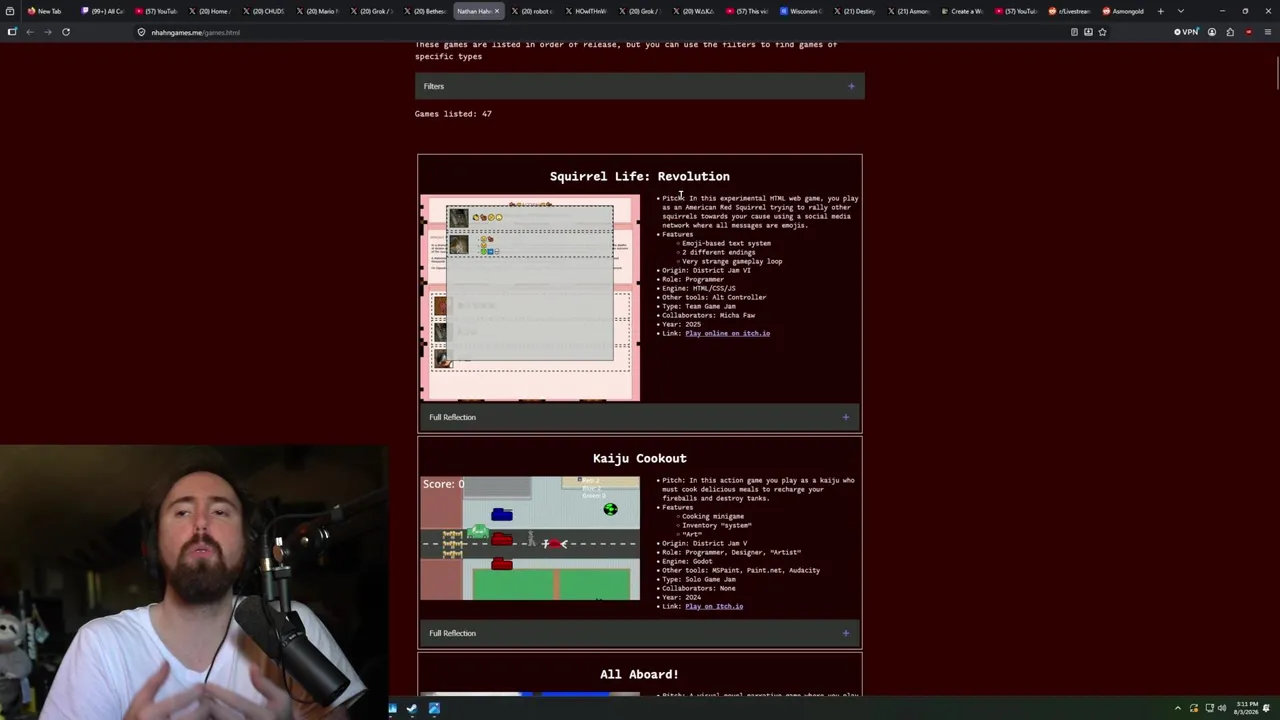Expand Squirrel Life Full Reflection section
The height and width of the screenshot is (720, 1280).
tap(640, 417)
